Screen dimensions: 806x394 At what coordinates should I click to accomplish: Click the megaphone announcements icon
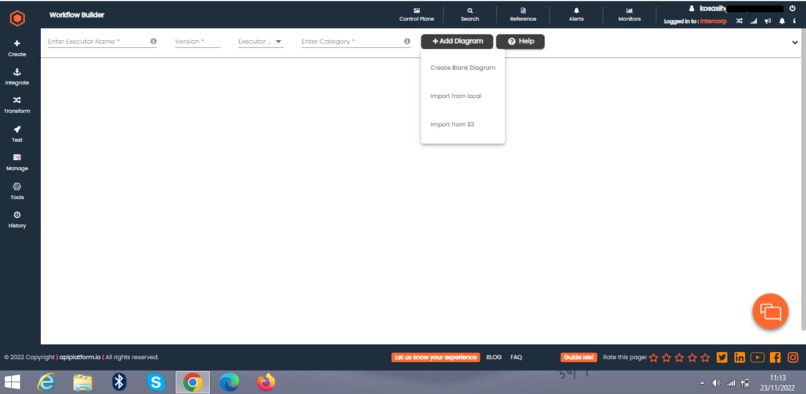coord(768,21)
